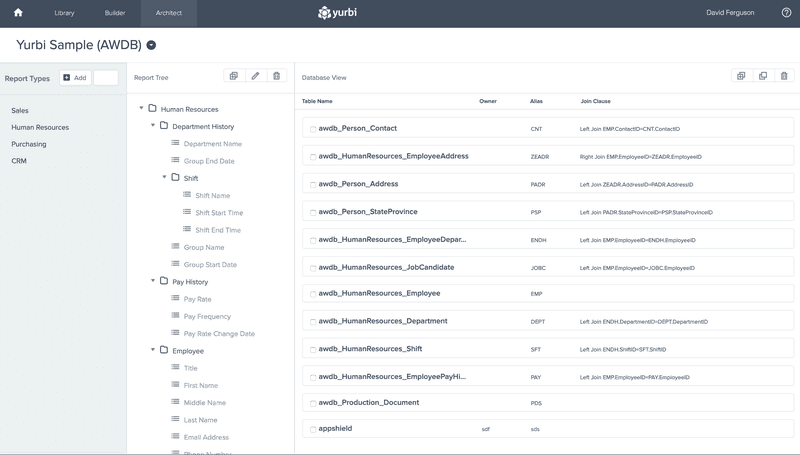
Task: Select the Group Start Date field
Action: (210, 264)
